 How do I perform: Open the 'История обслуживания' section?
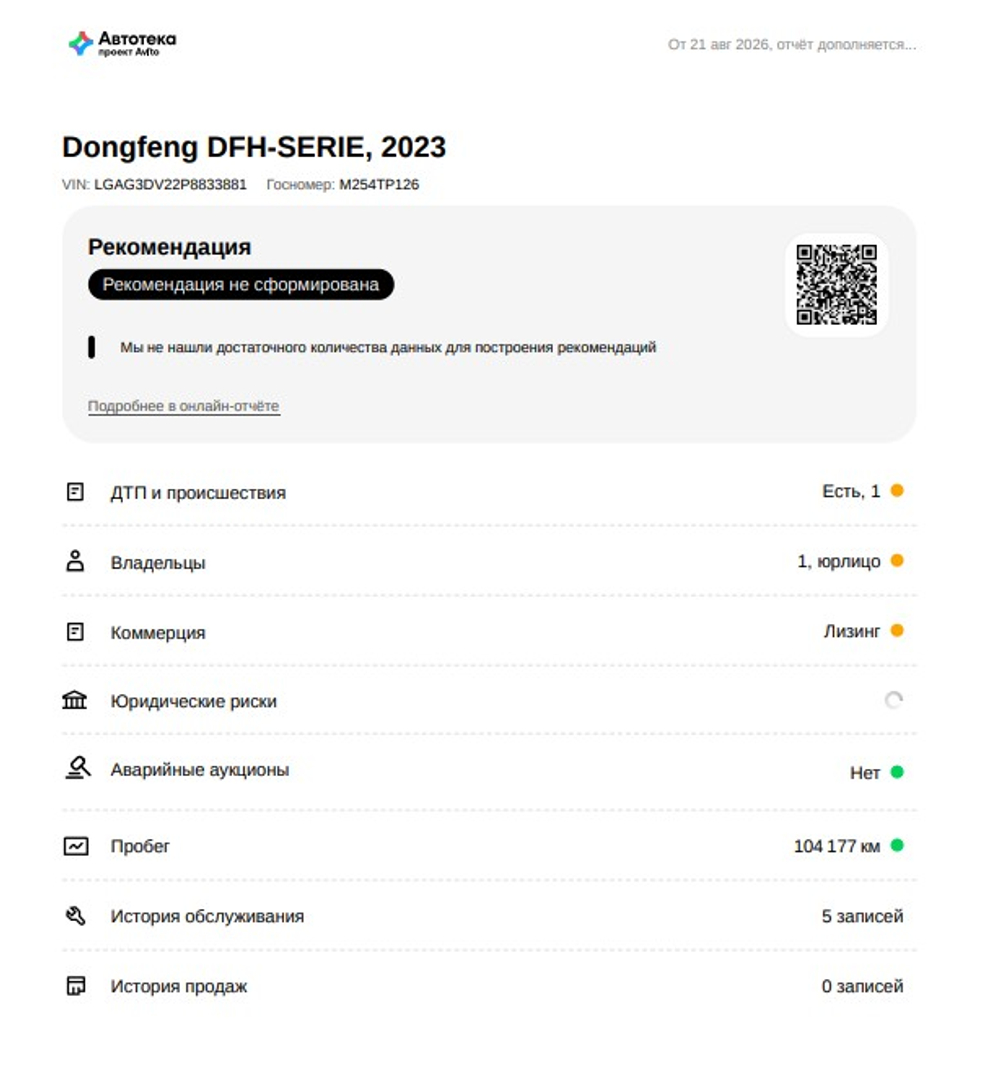point(489,916)
